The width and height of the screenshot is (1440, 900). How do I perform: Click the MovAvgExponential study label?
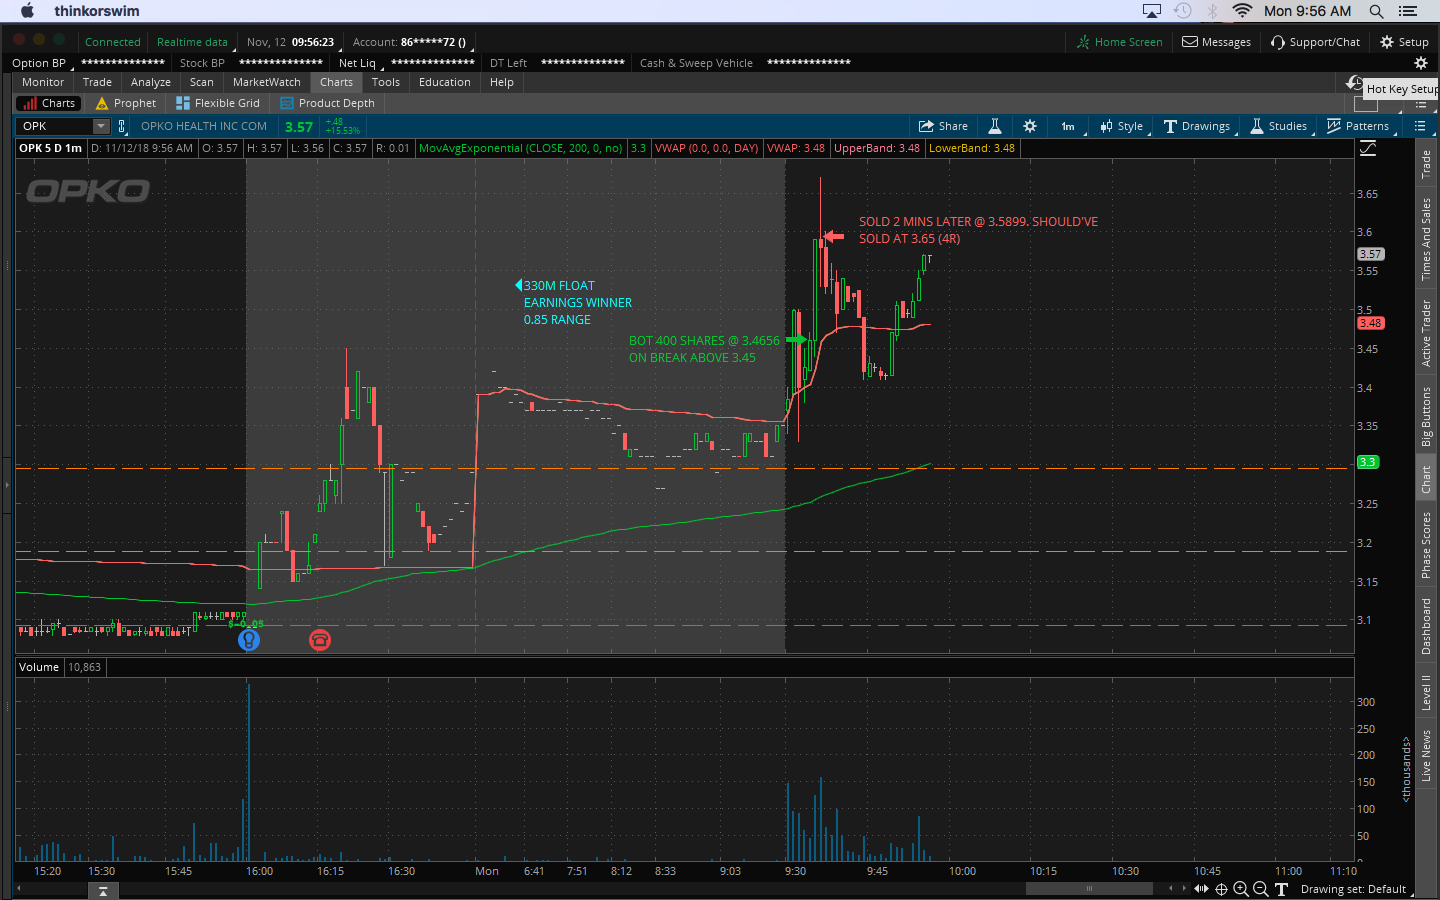(x=520, y=148)
